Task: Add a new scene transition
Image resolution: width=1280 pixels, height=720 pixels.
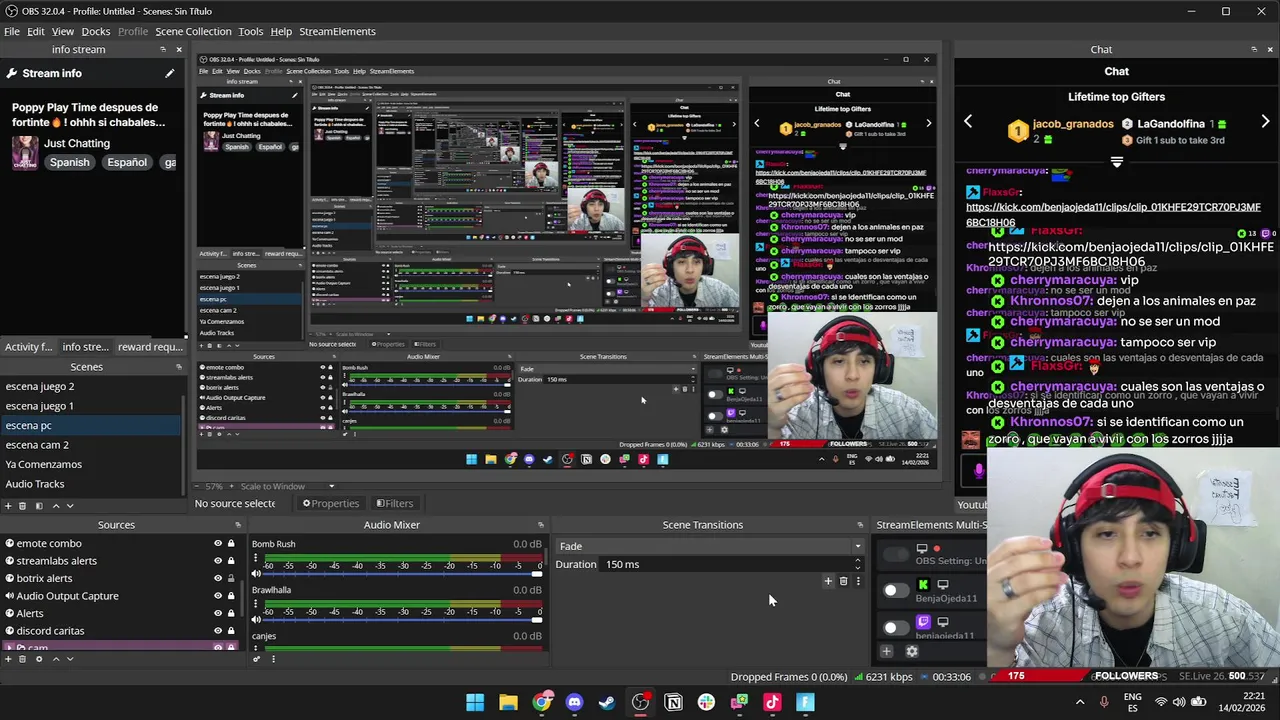Action: coord(828,581)
